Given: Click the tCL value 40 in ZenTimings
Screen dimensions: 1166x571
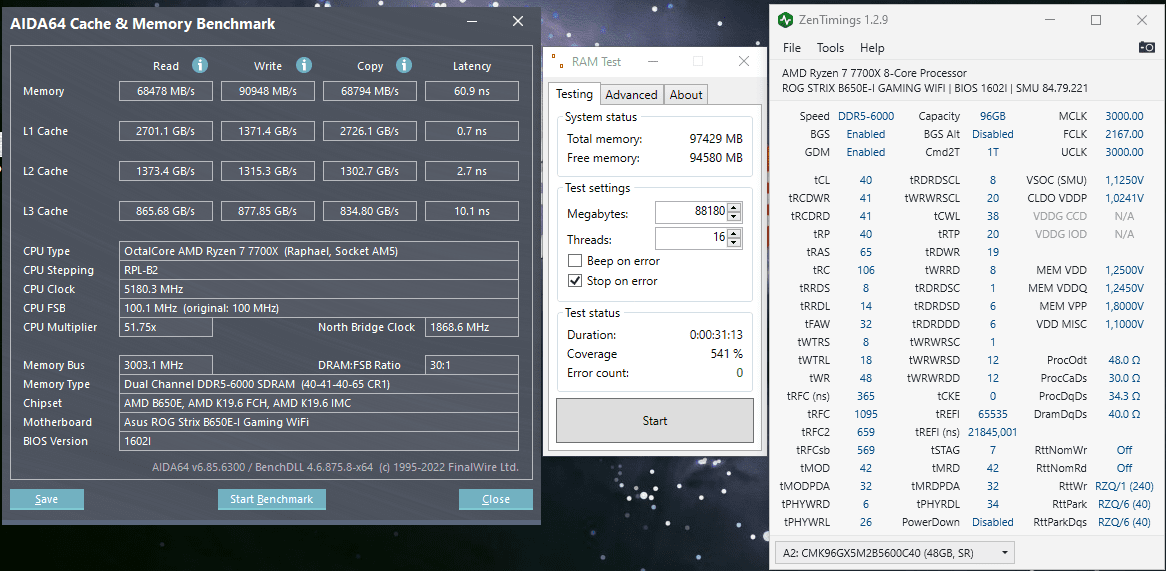Looking at the screenshot, I should pos(866,180).
